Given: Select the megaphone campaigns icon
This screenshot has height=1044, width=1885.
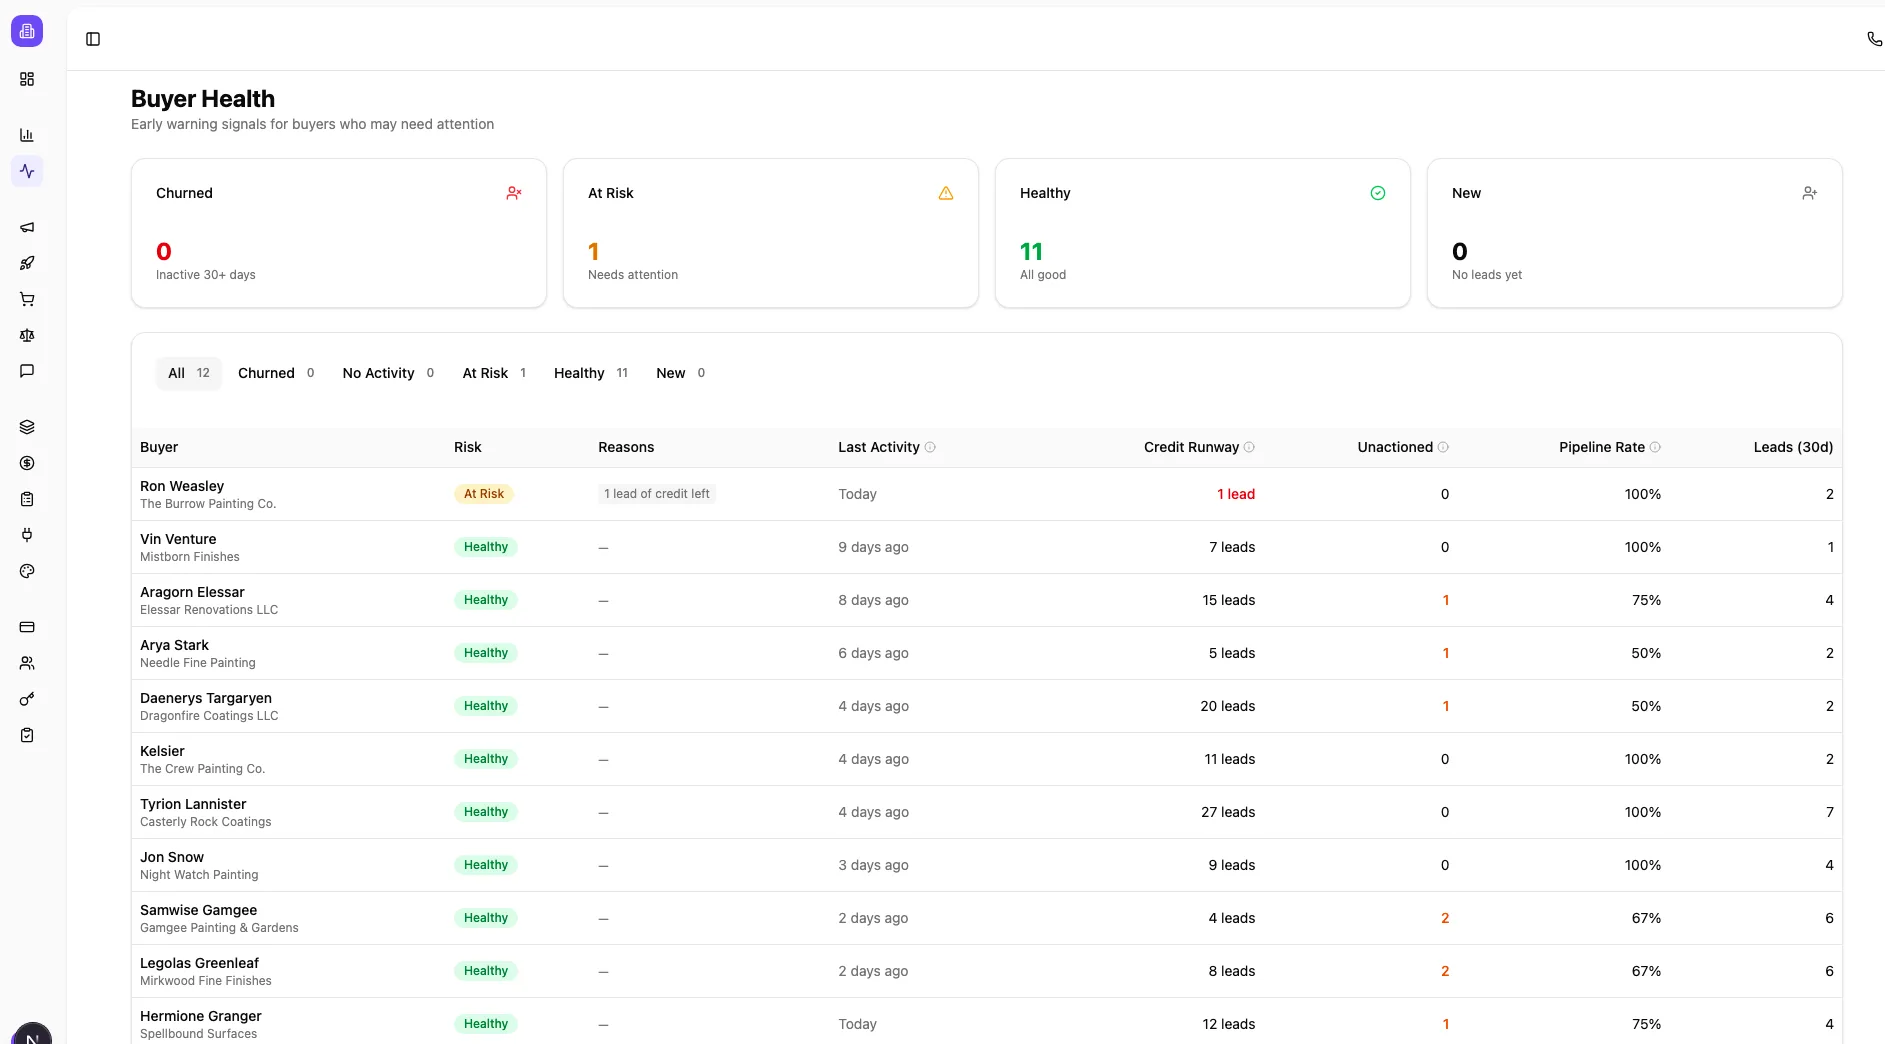Looking at the screenshot, I should click(x=27, y=227).
